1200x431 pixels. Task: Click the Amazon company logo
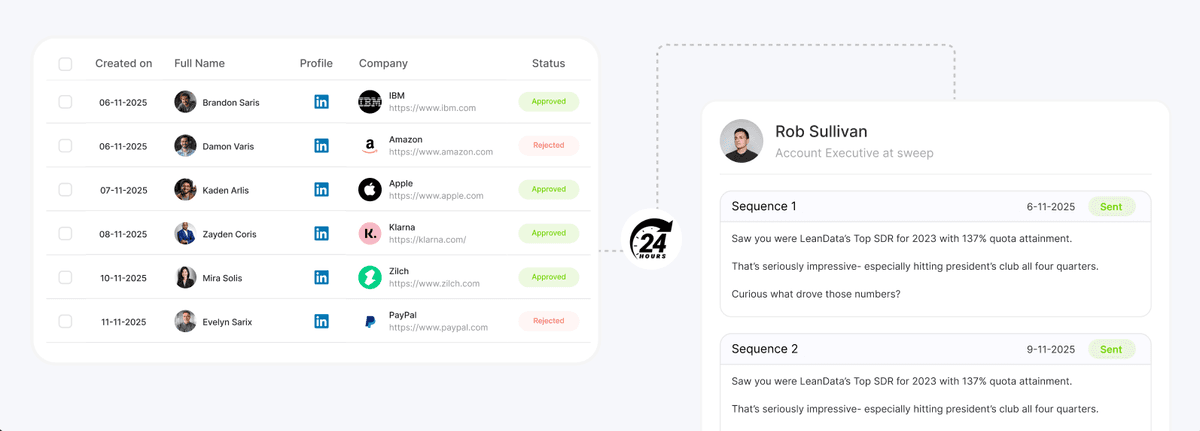(370, 146)
